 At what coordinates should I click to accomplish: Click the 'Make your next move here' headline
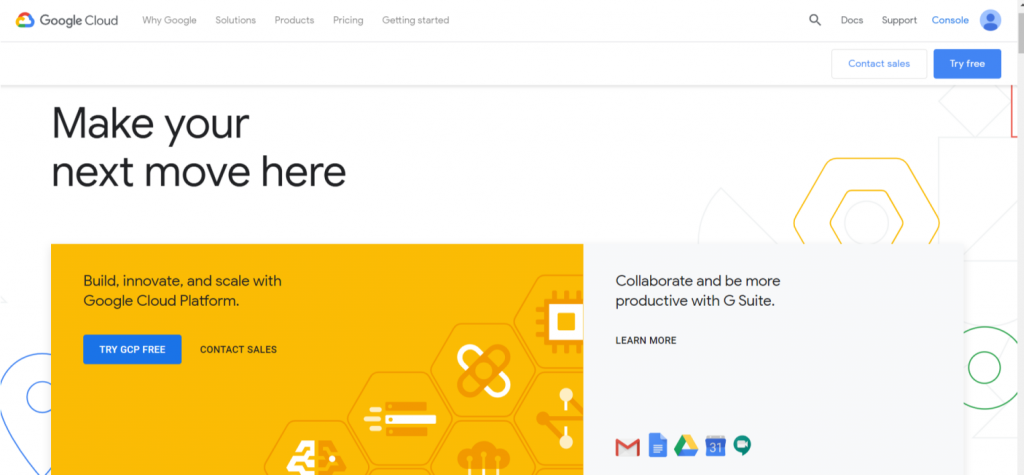tap(199, 147)
